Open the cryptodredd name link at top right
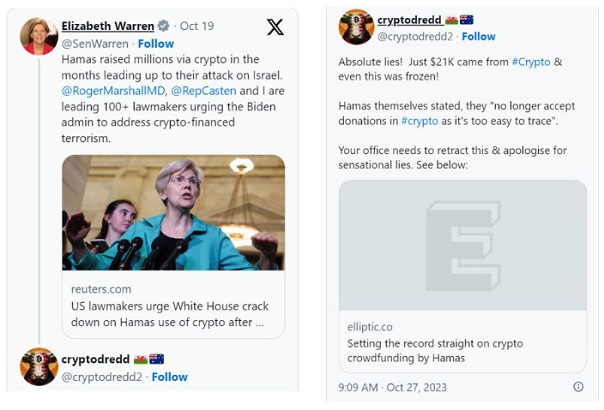The width and height of the screenshot is (604, 410). (x=409, y=20)
